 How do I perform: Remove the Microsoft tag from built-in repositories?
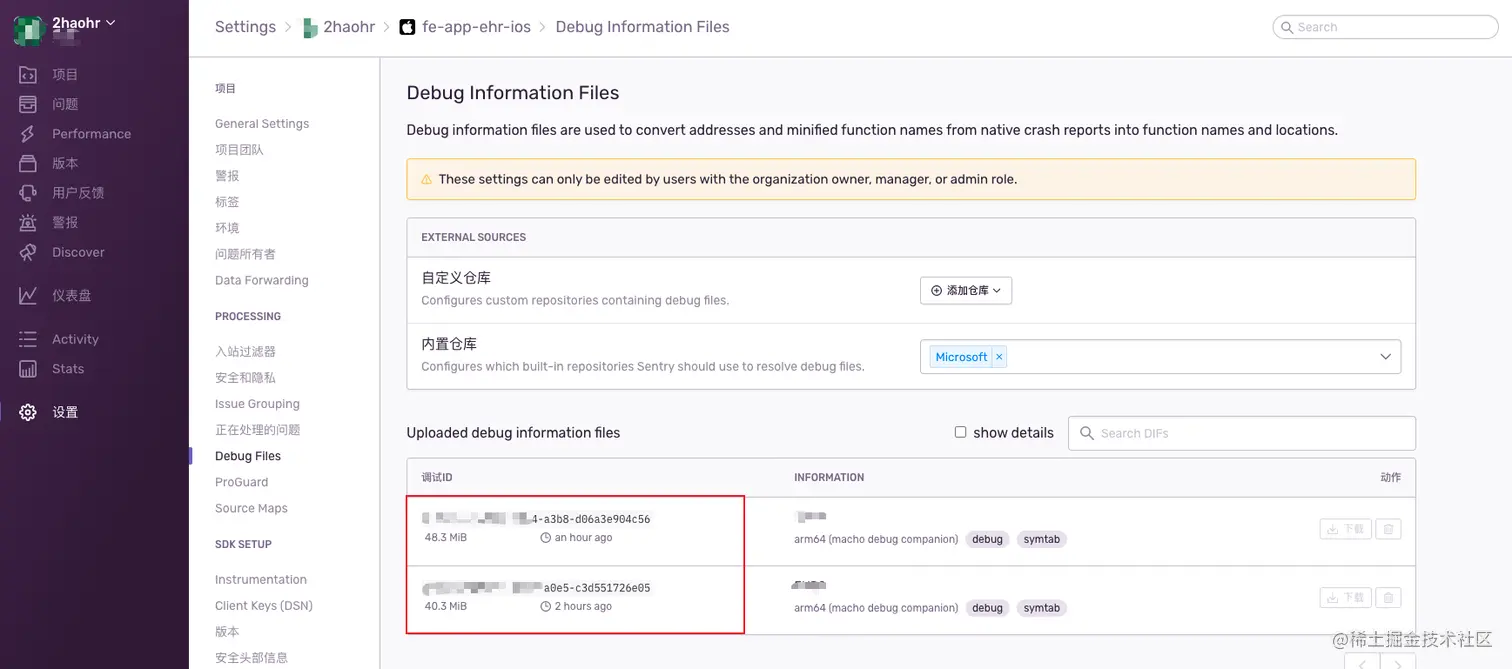point(999,357)
